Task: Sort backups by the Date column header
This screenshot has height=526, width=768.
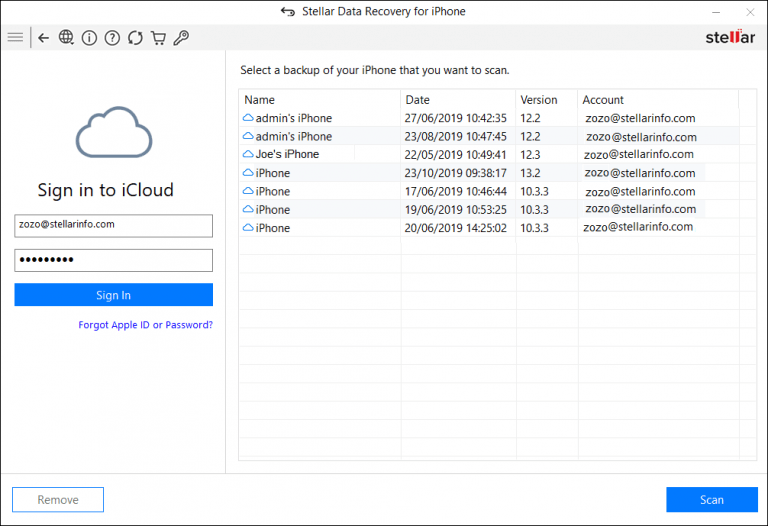Action: pyautogui.click(x=418, y=100)
